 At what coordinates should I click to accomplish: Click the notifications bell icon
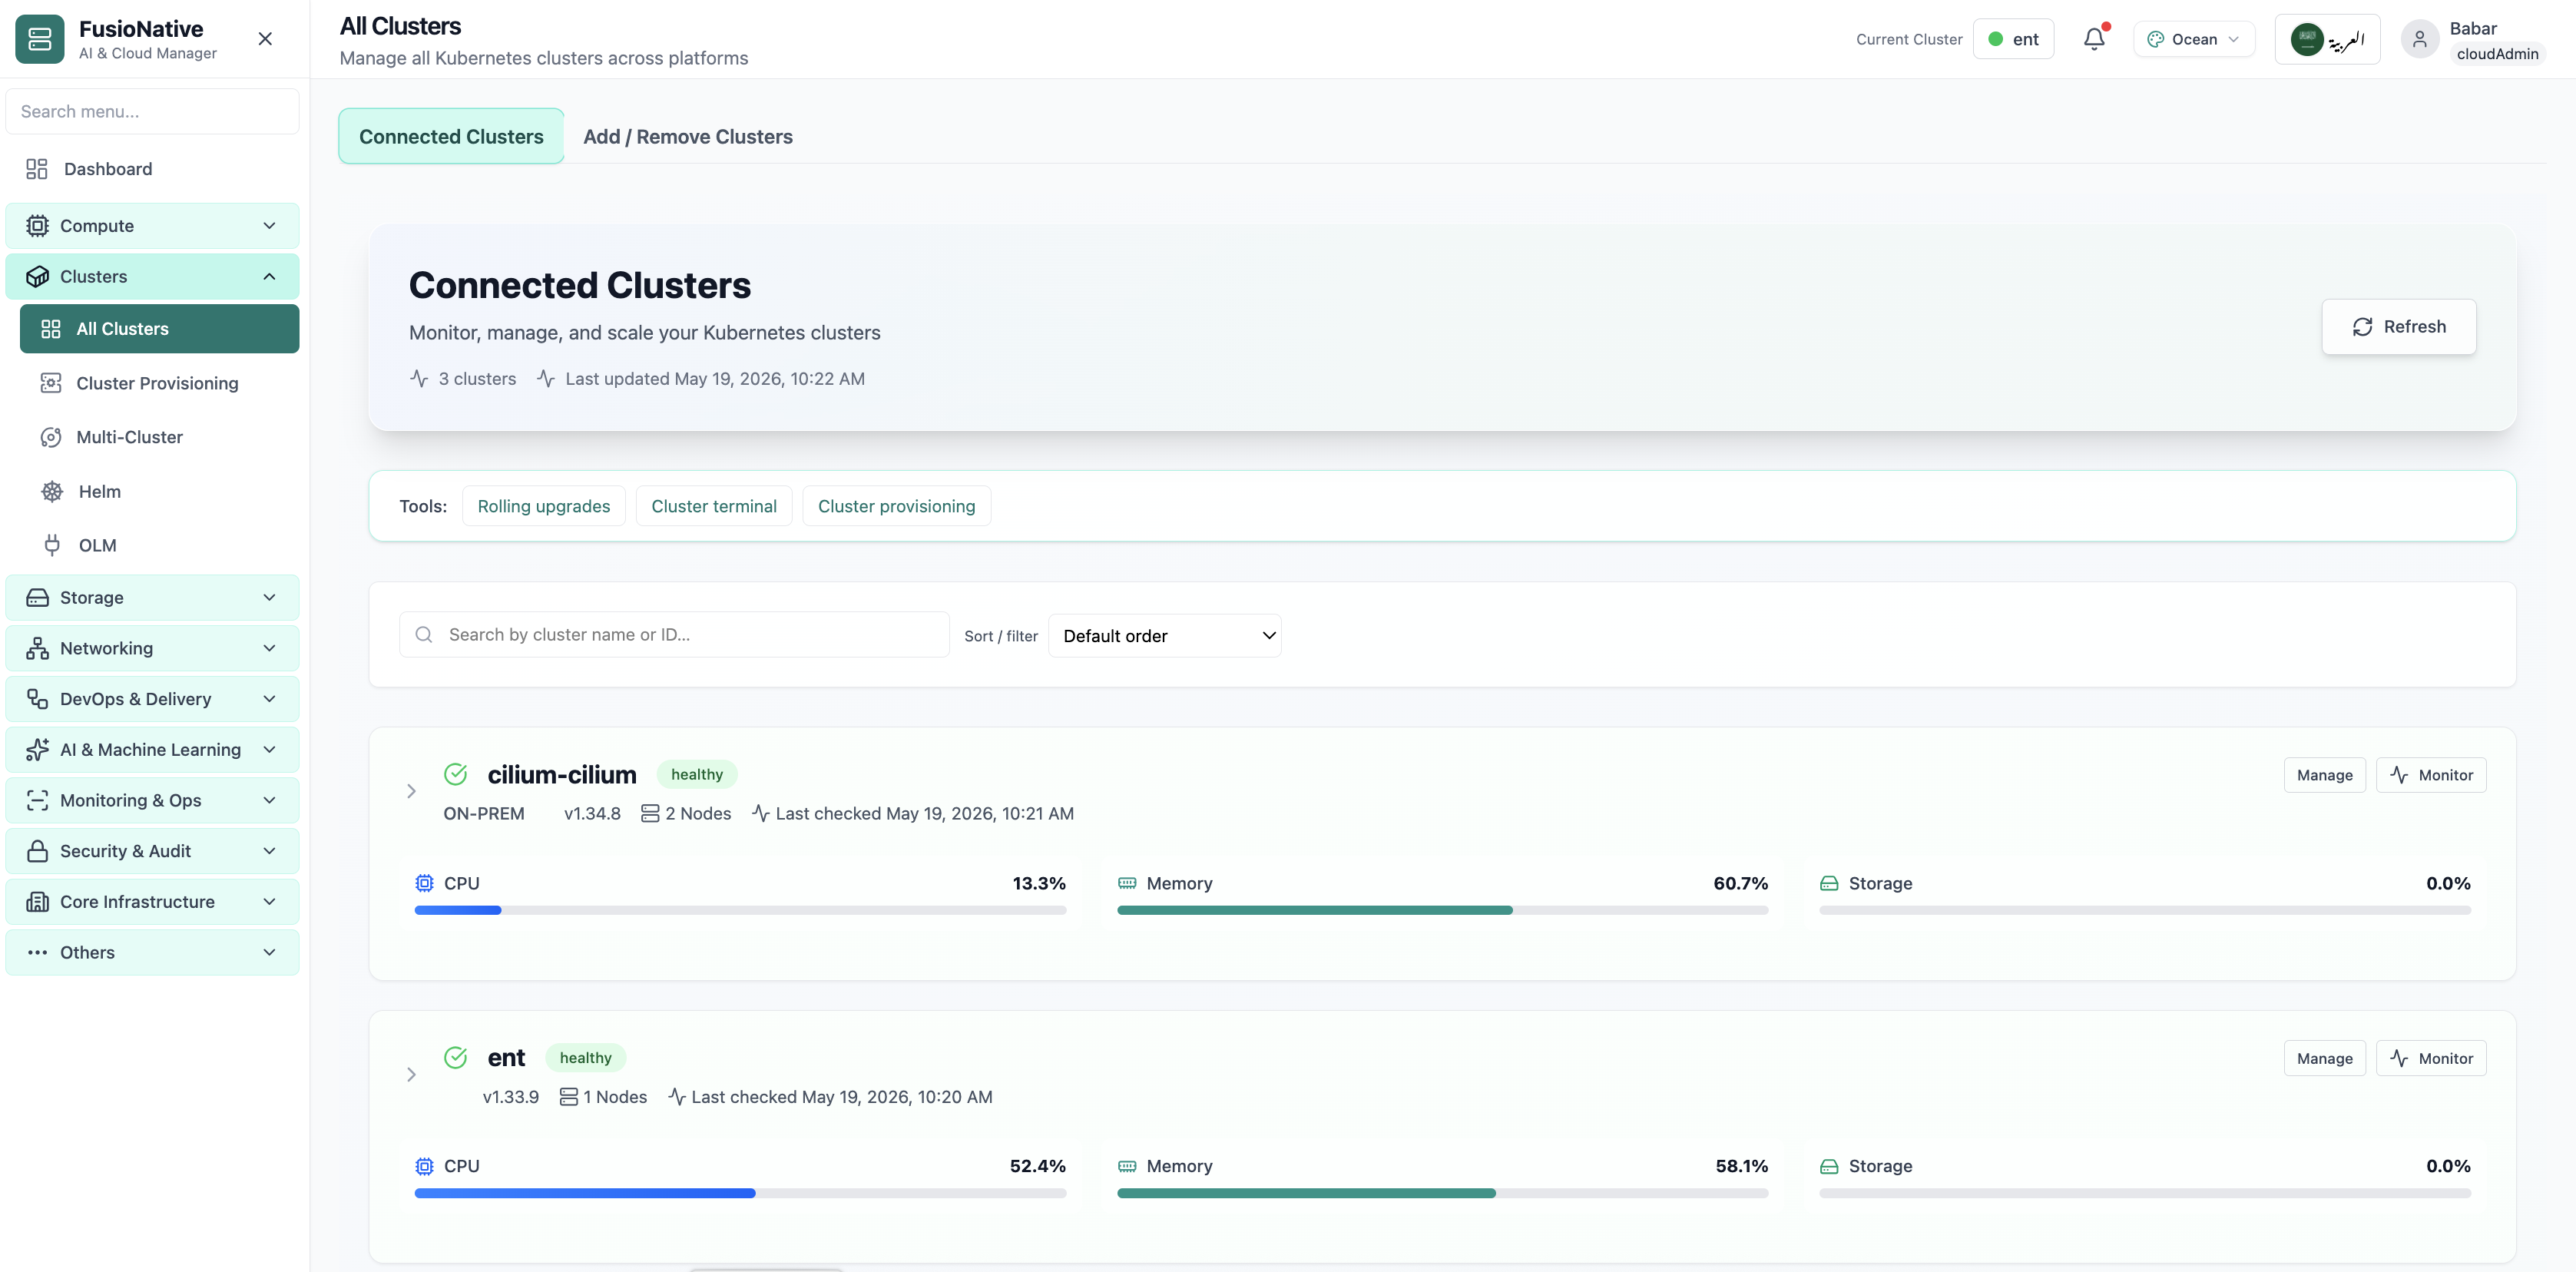pyautogui.click(x=2094, y=39)
